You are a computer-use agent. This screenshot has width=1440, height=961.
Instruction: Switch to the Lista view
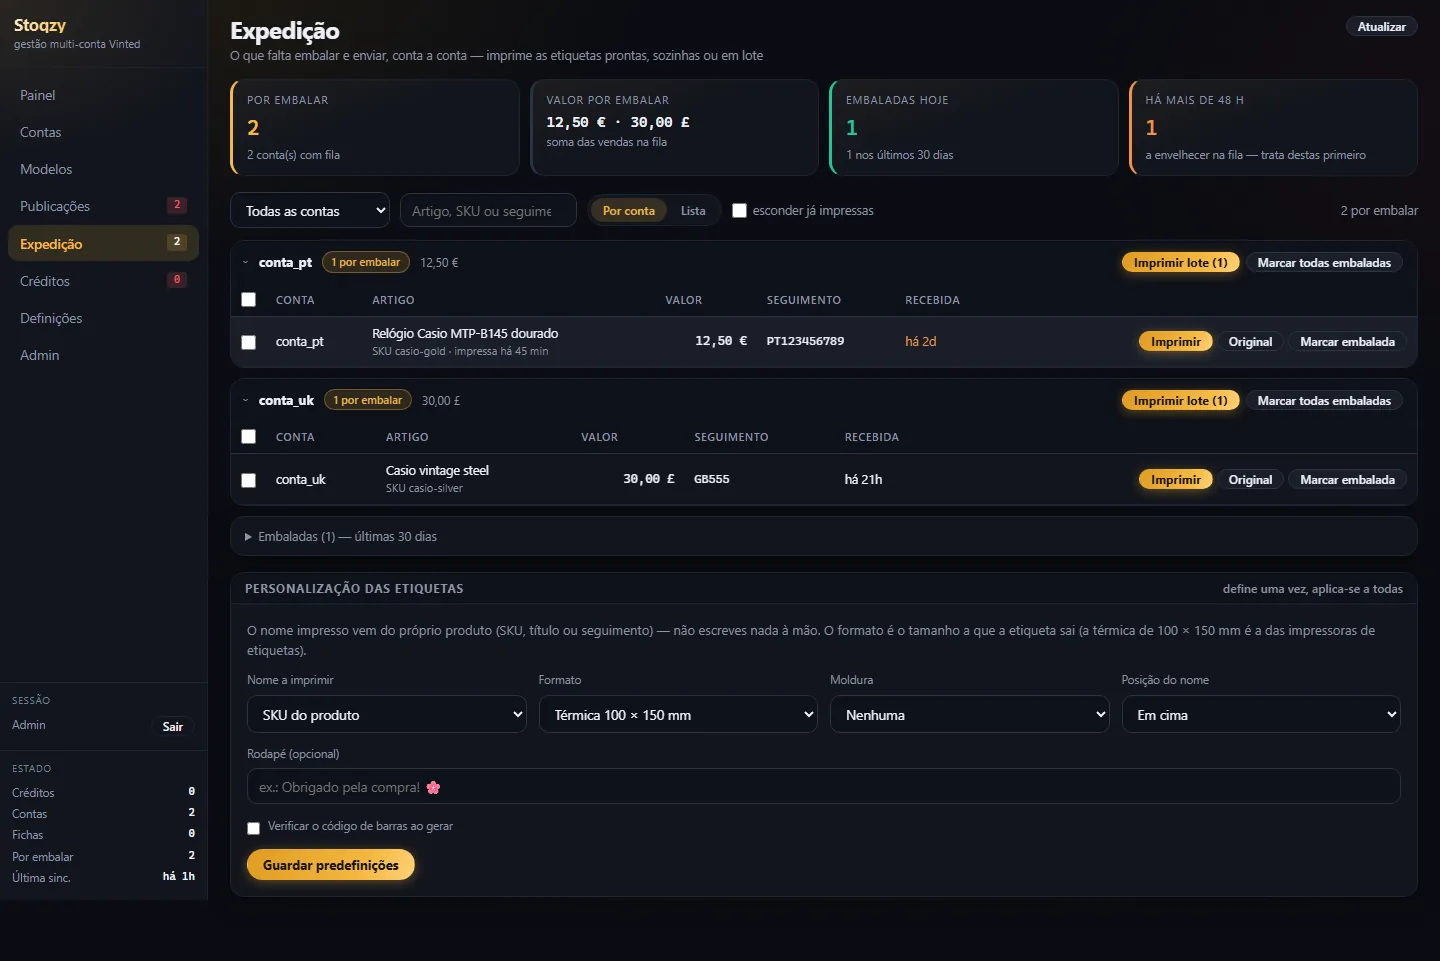pos(693,210)
